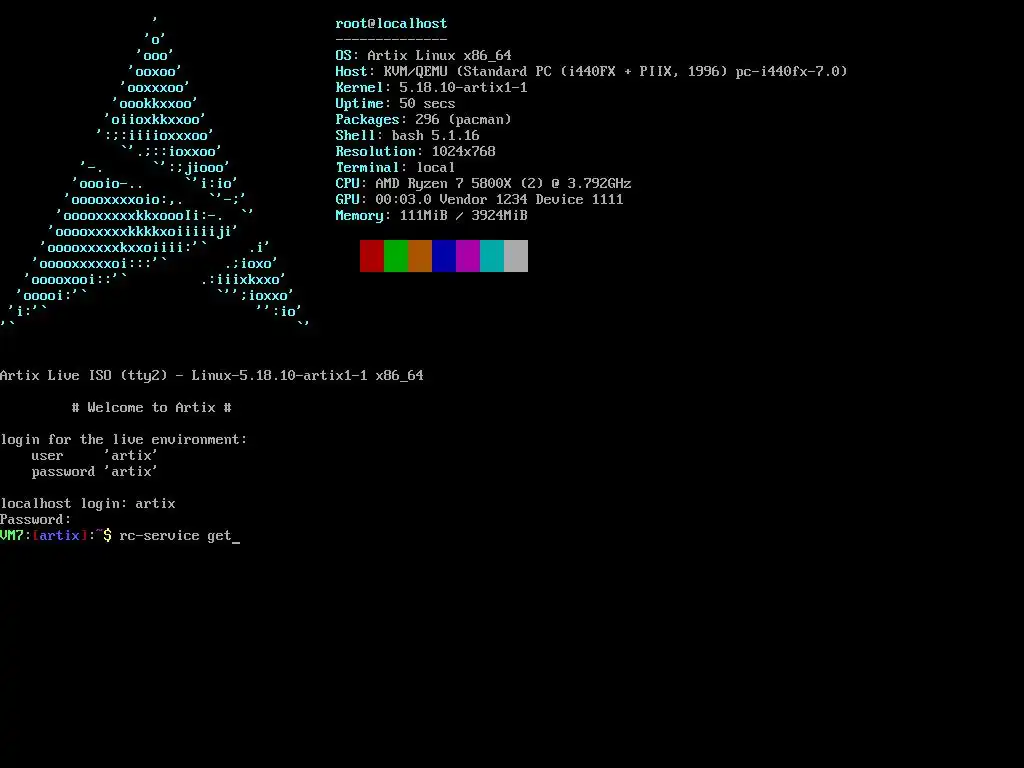Screen dimensions: 1024x768
Task: Click the GPU Vendor 1234 Device 1111 line
Action: (479, 199)
